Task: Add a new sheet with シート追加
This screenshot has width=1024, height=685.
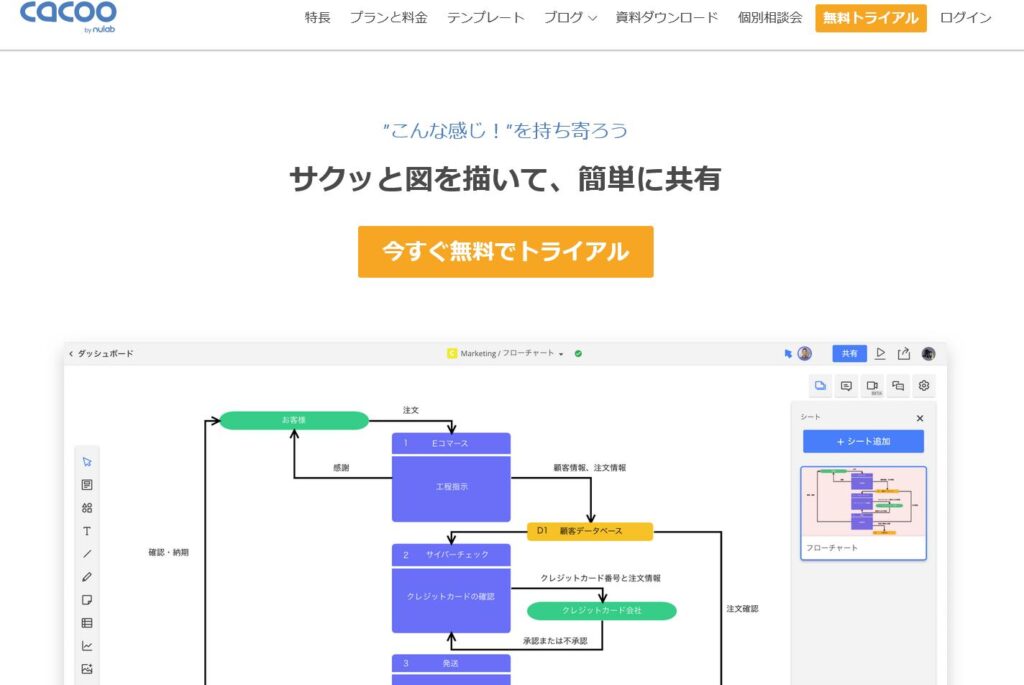Action: click(864, 440)
